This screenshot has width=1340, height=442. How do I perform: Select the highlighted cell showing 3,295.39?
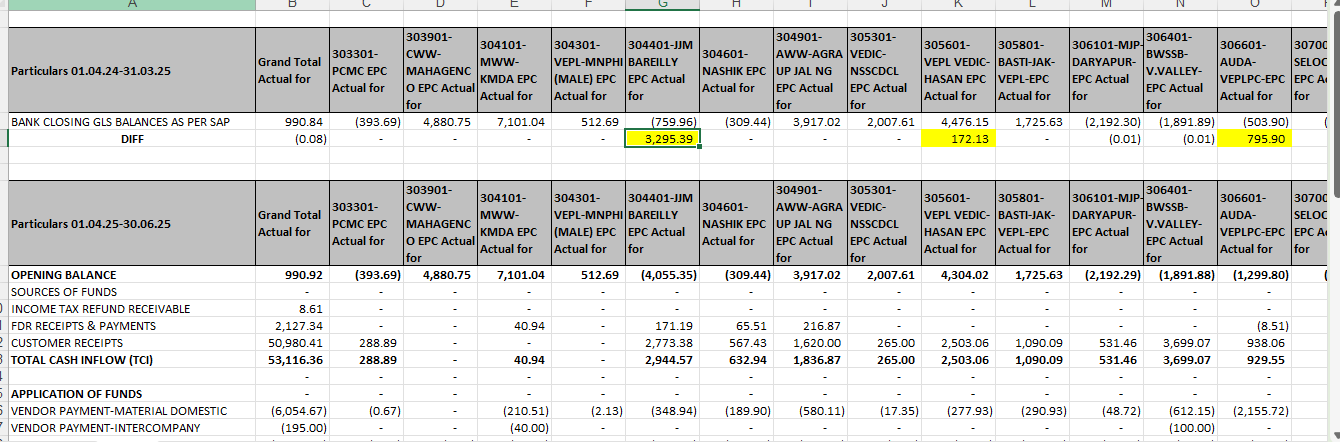[662, 139]
